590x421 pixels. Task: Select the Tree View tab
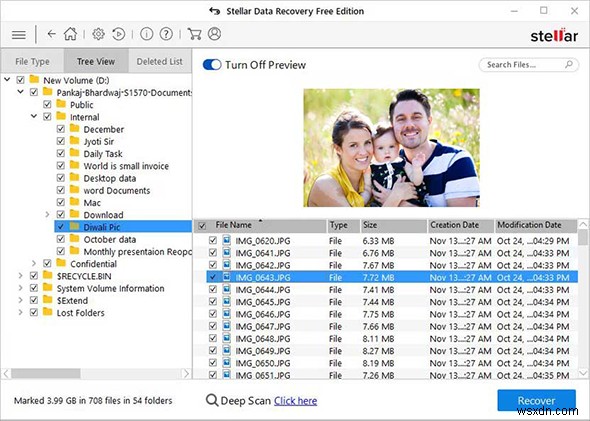pos(96,61)
